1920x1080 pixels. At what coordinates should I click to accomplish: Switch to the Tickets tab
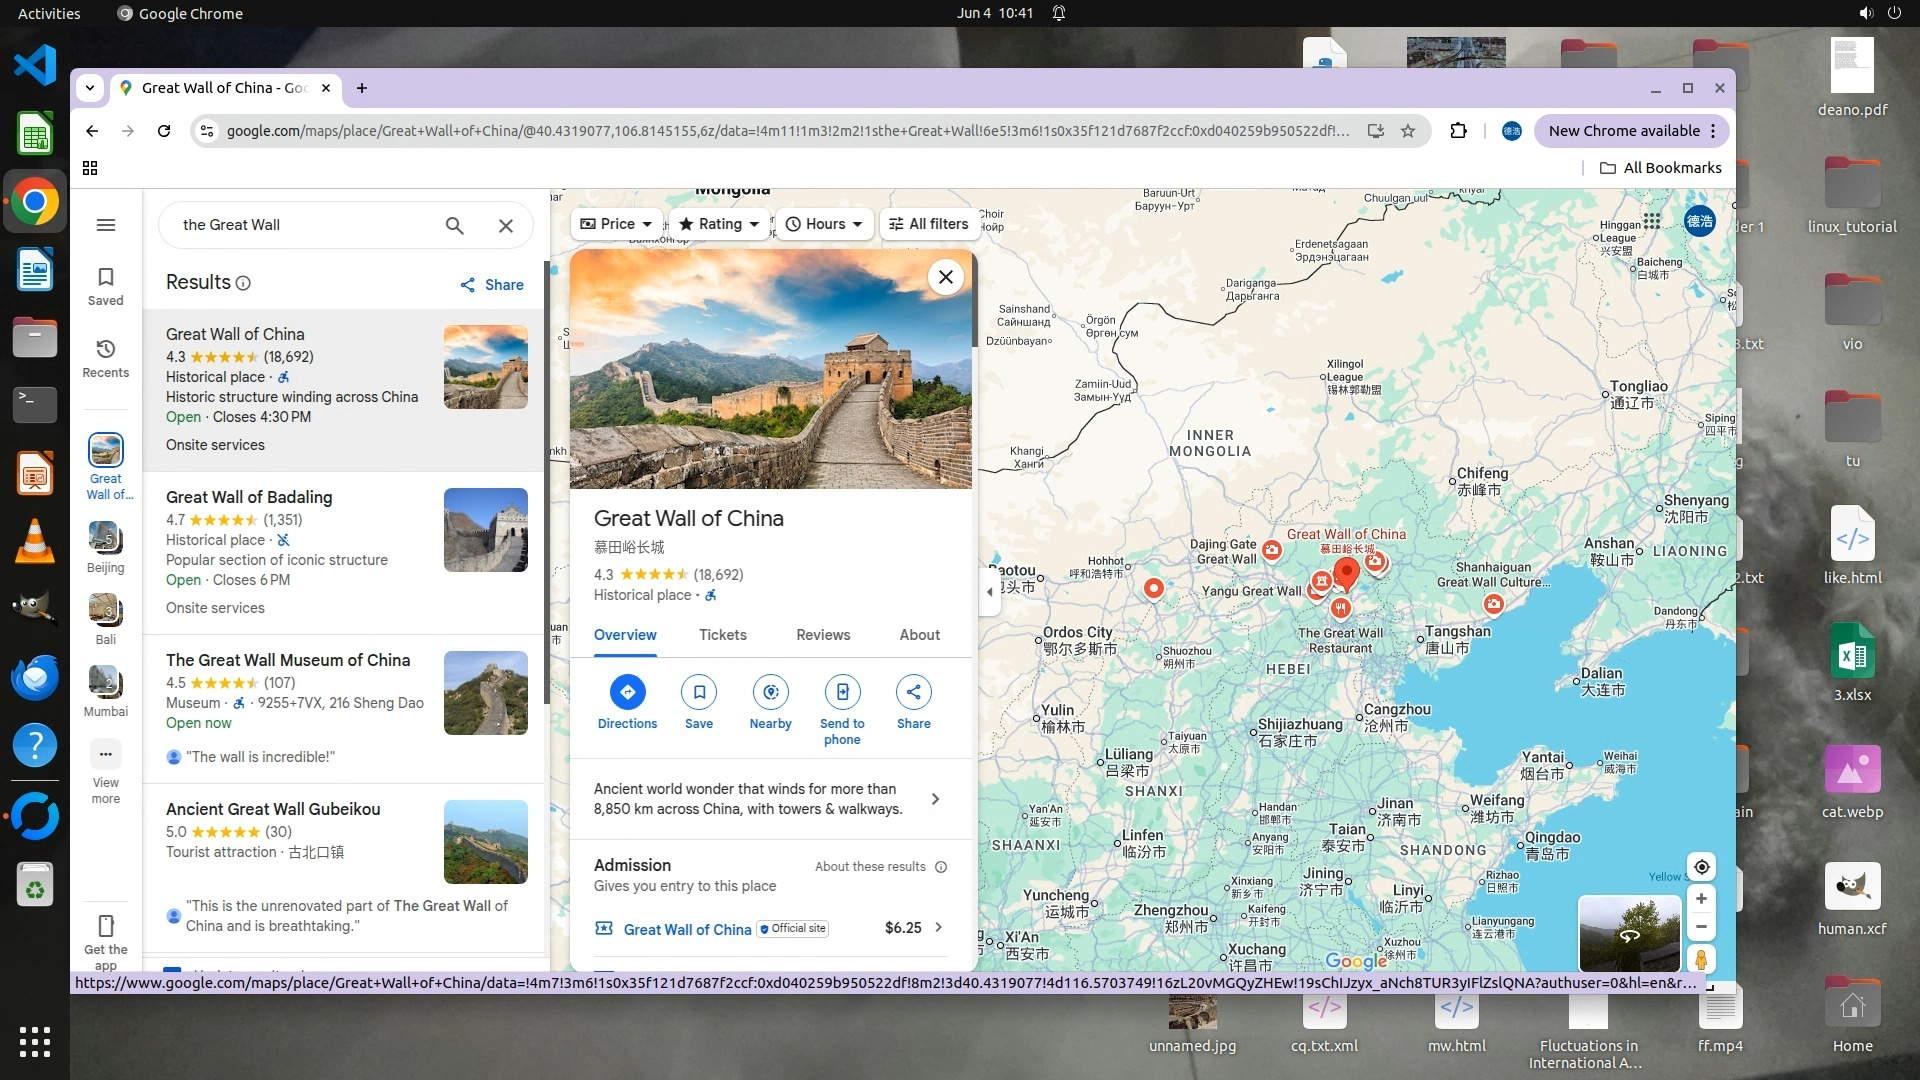click(722, 635)
